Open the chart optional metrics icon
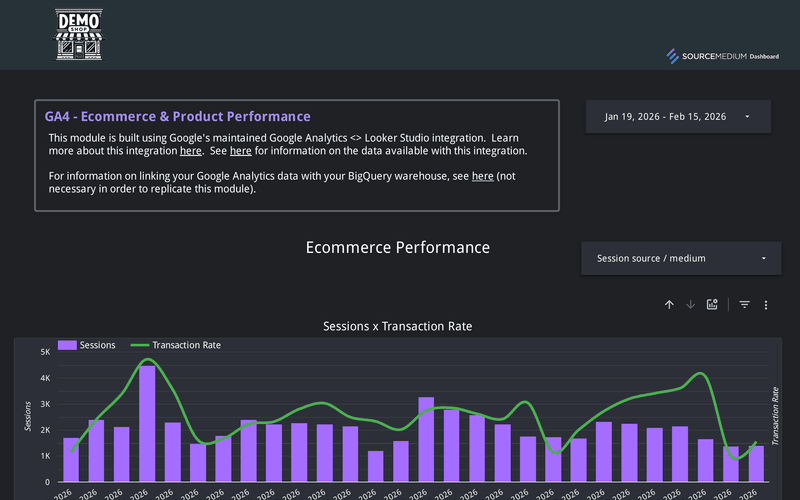Viewport: 800px width, 500px height. pos(712,305)
